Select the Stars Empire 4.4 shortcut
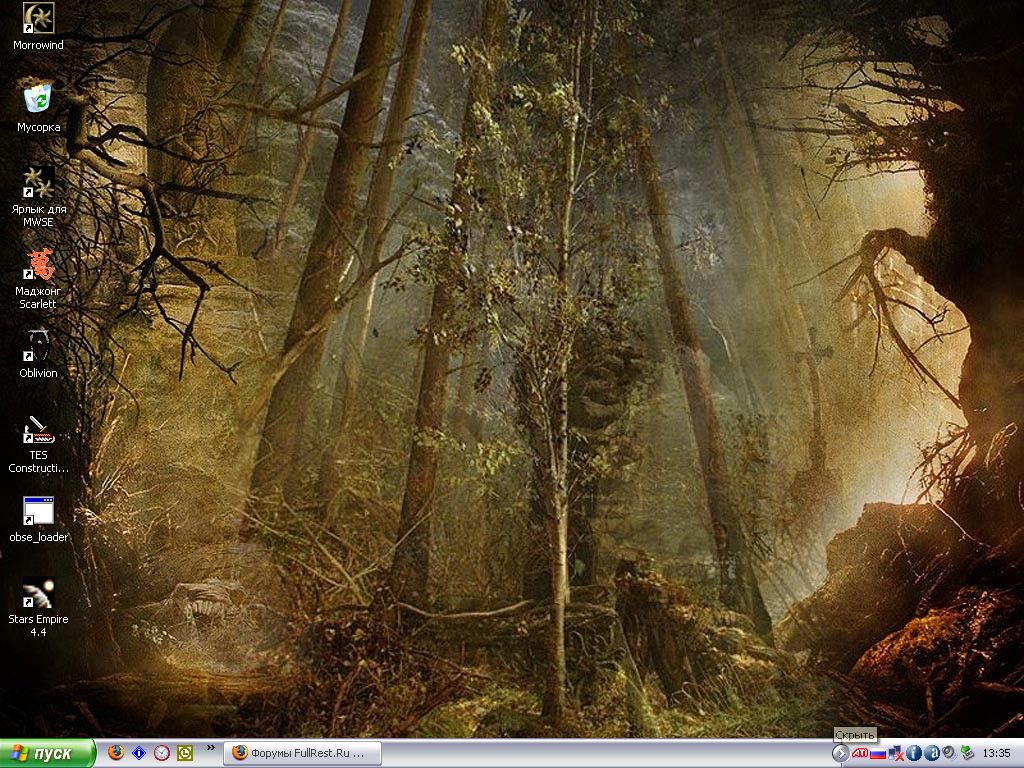Image resolution: width=1024 pixels, height=768 pixels. 38,594
